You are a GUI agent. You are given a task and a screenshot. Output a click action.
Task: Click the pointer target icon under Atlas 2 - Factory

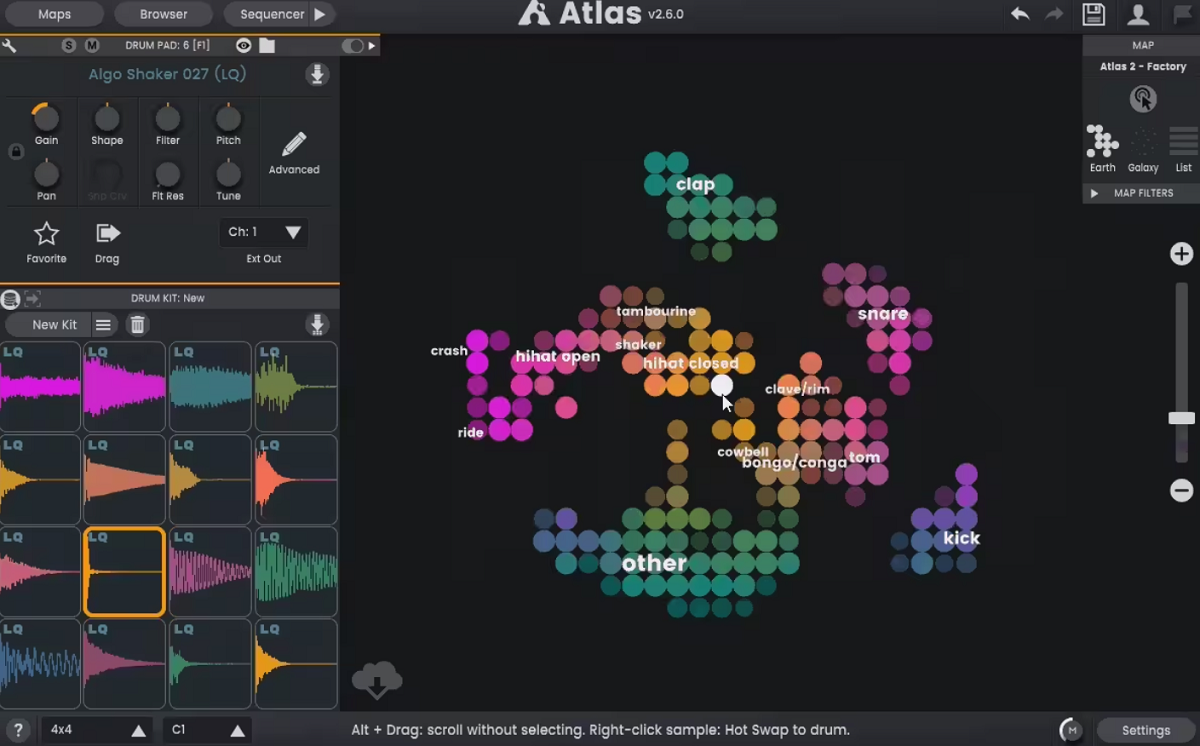(x=1143, y=98)
